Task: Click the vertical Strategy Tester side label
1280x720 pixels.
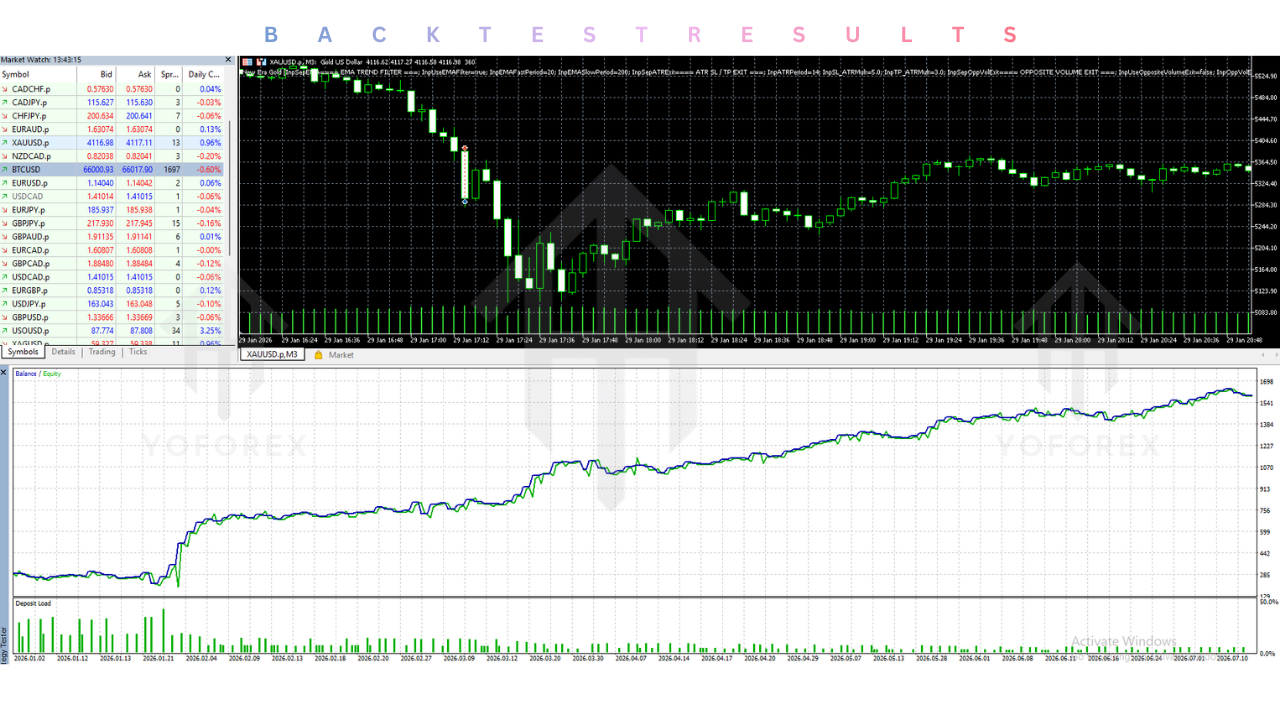Action: 4,643
